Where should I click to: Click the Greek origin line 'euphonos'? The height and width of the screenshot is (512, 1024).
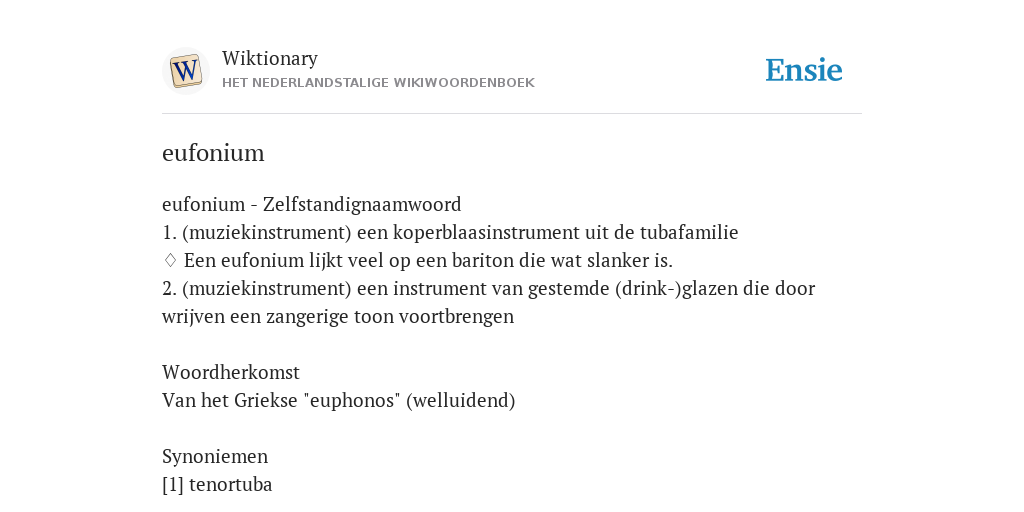(x=338, y=400)
